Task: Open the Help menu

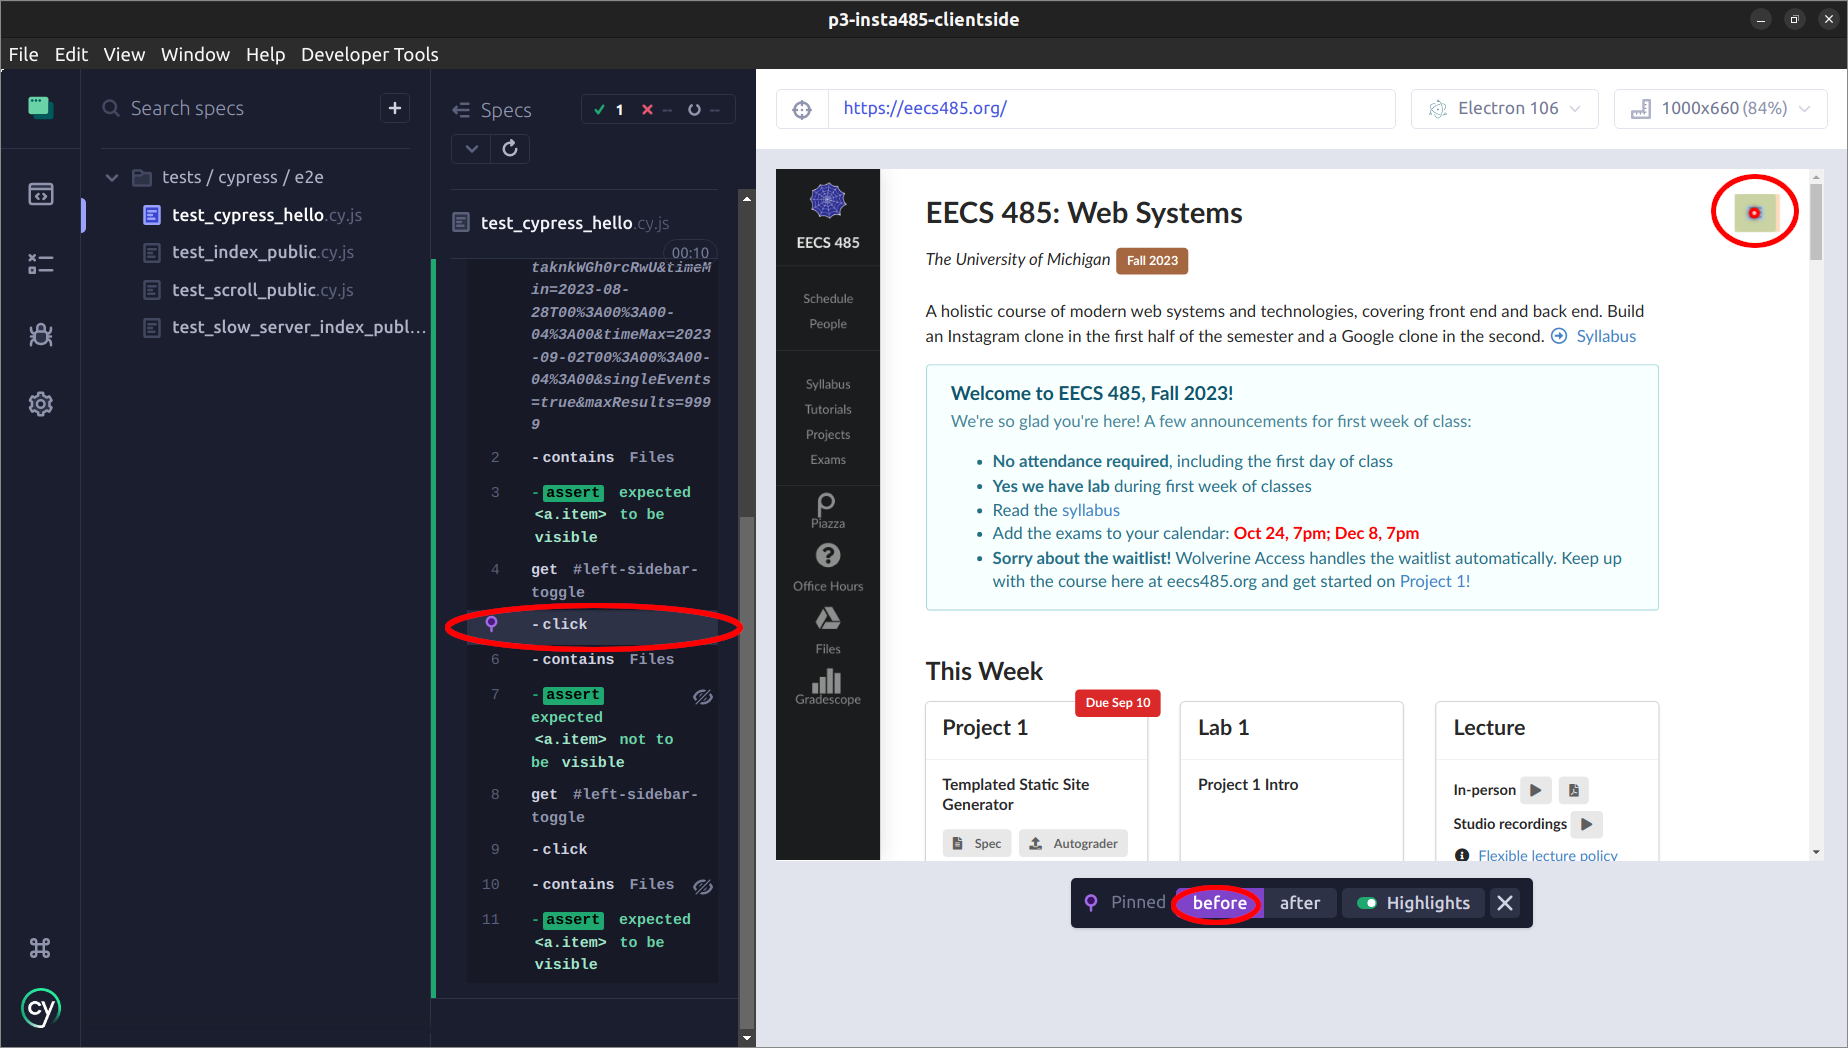Action: point(265,54)
